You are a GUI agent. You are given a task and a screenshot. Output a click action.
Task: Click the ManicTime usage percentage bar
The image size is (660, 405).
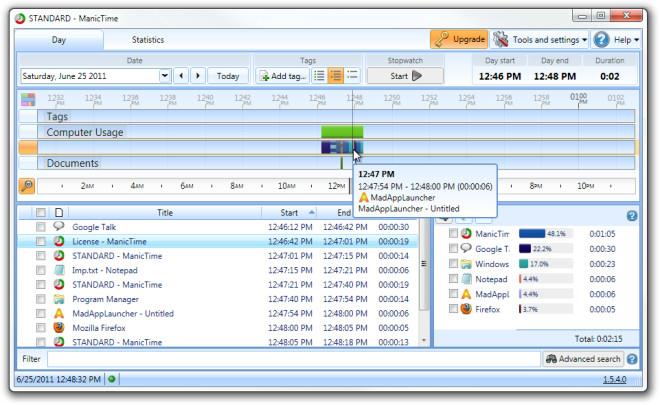pos(543,233)
